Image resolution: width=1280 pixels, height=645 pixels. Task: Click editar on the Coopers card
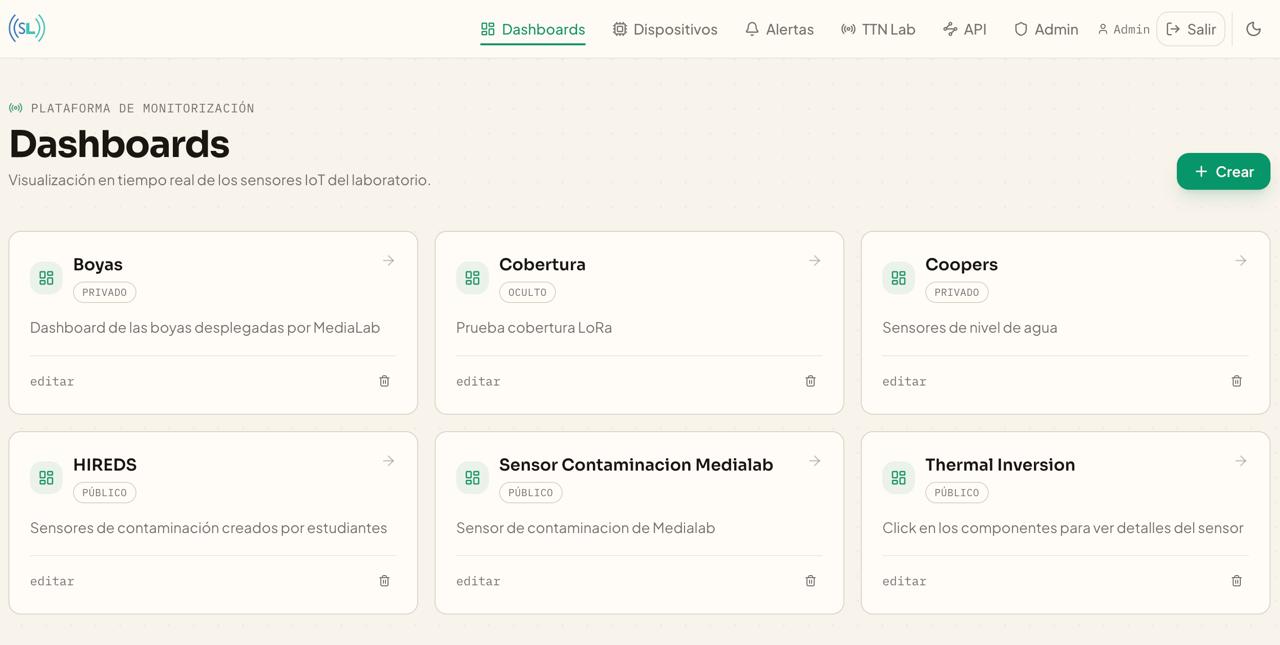coord(904,381)
